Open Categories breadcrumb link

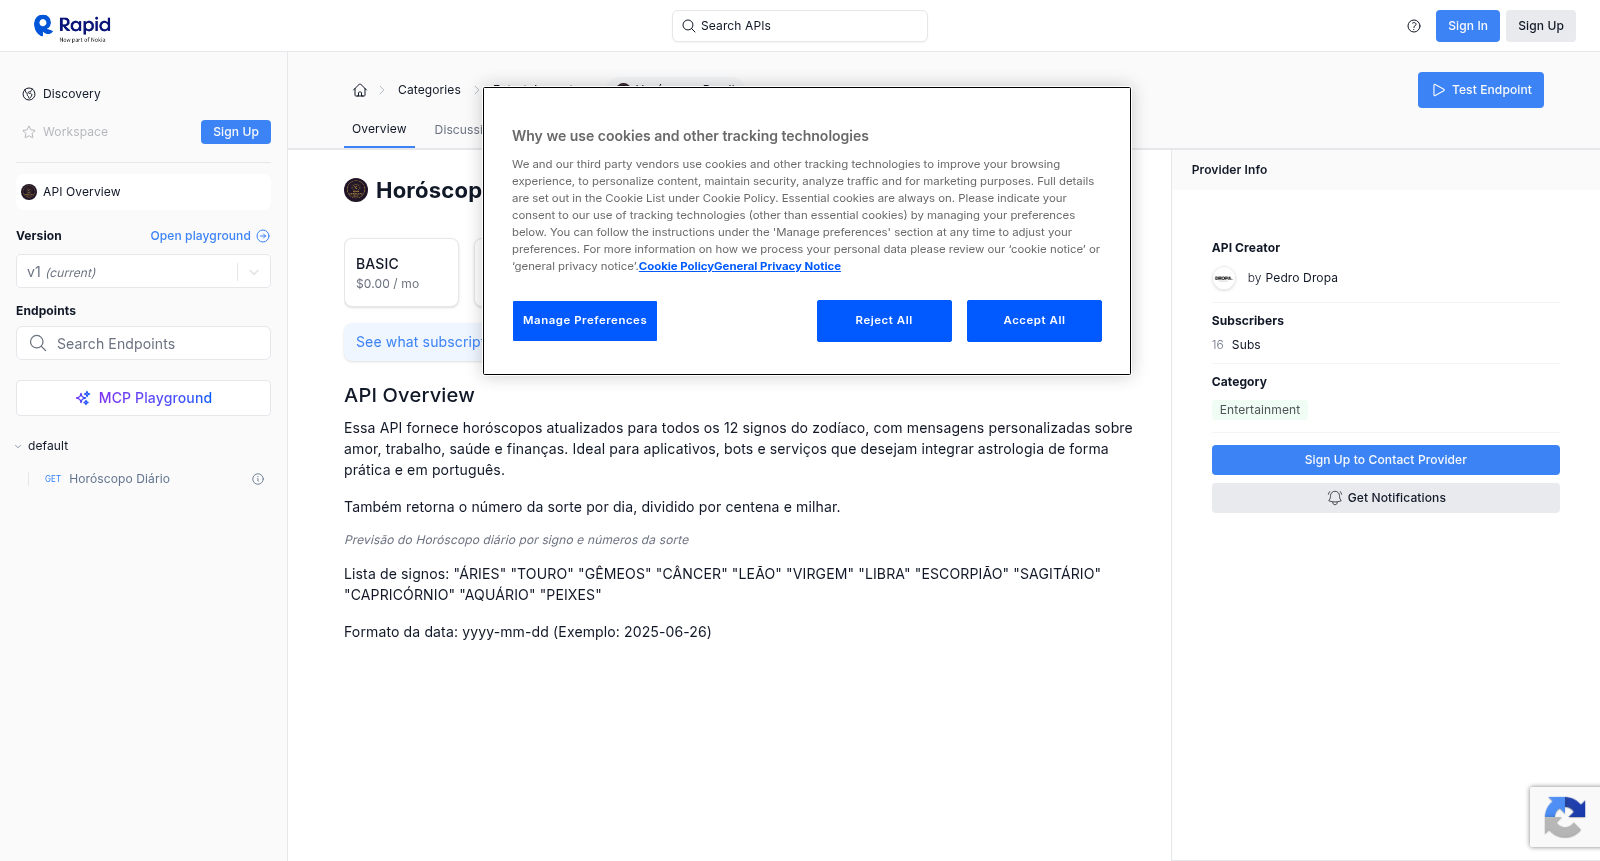point(429,90)
